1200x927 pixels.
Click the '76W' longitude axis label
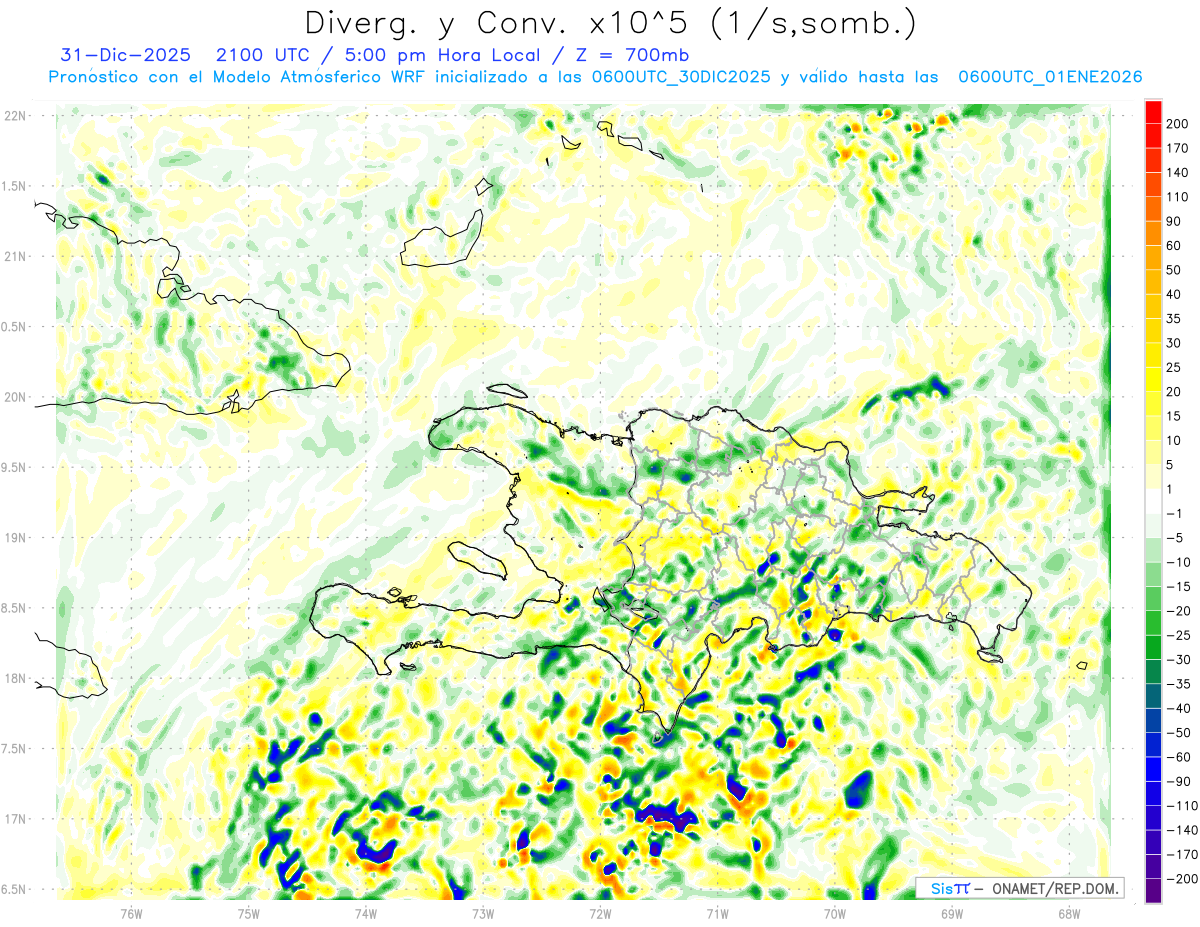coord(131,913)
